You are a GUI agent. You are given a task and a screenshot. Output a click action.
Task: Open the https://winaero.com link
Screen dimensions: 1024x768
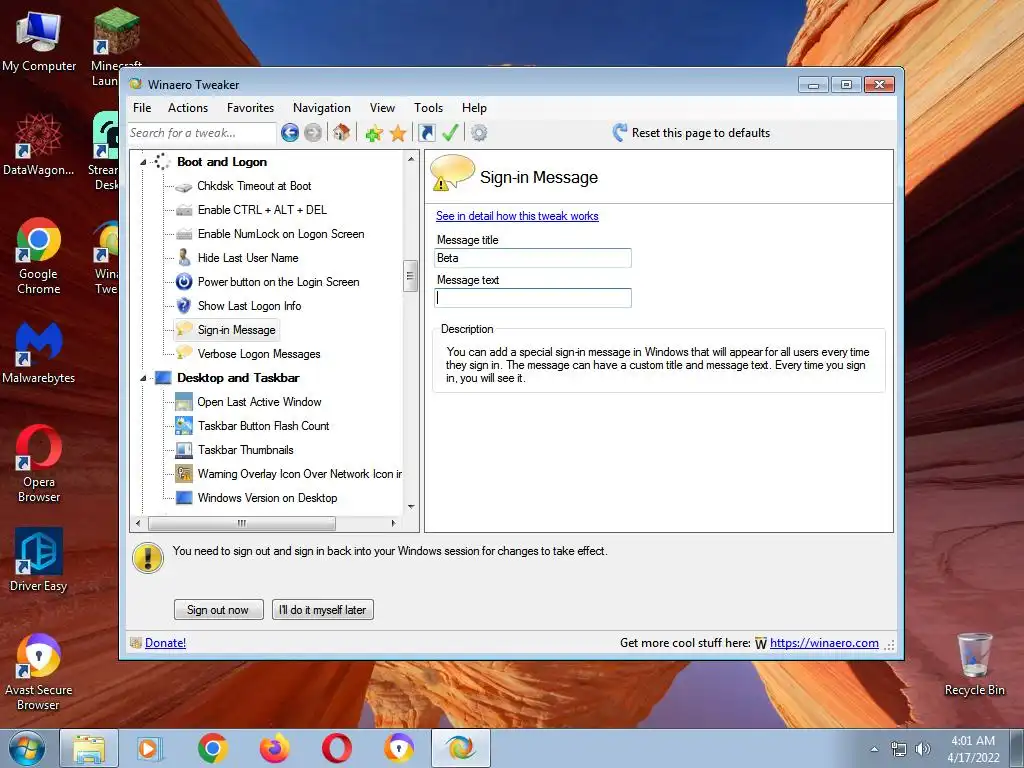coord(824,643)
